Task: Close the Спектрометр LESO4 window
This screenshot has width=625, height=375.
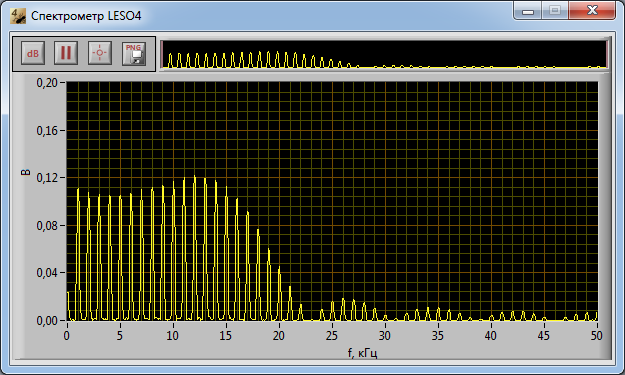Action: (592, 10)
